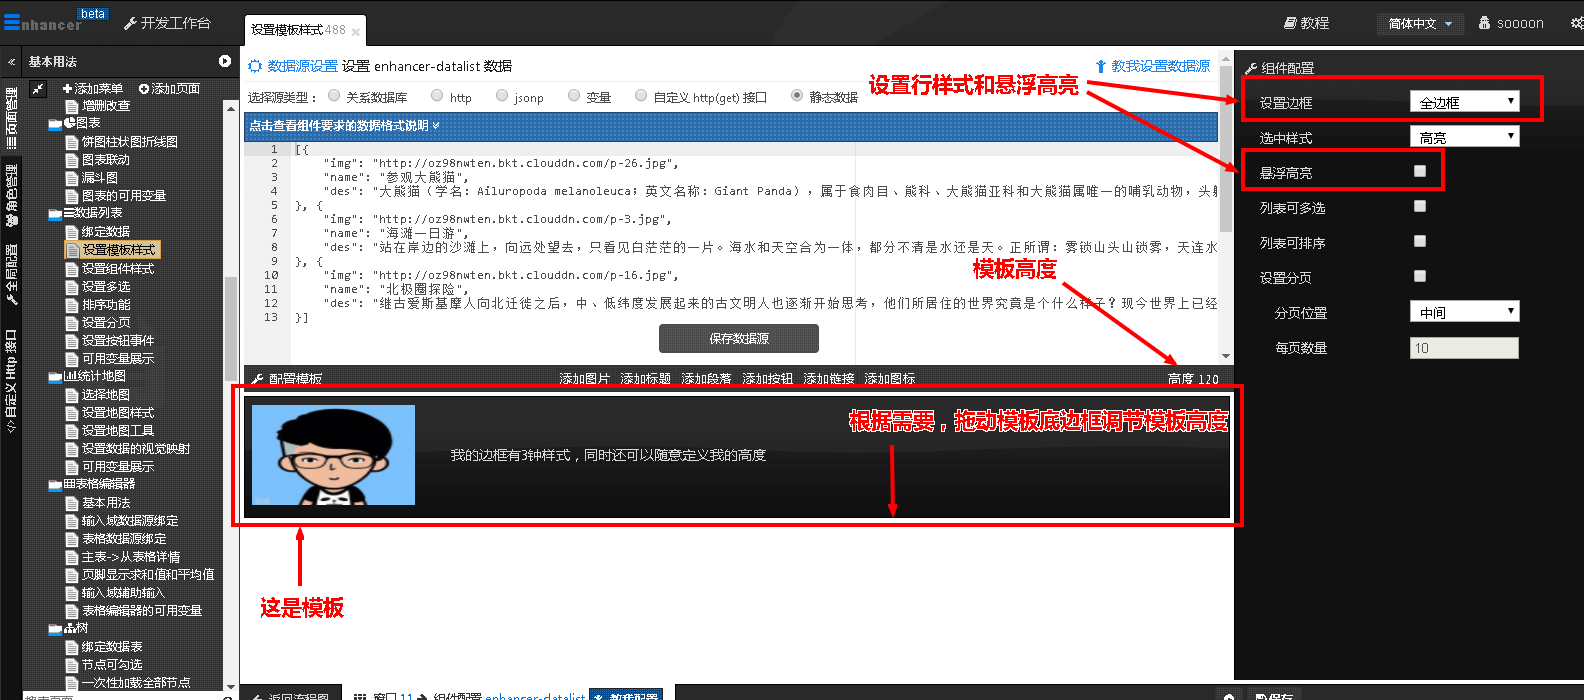Viewport: 1584px width, 700px height.
Task: Enable the 悬浮高亮 checkbox
Action: [x=1419, y=171]
